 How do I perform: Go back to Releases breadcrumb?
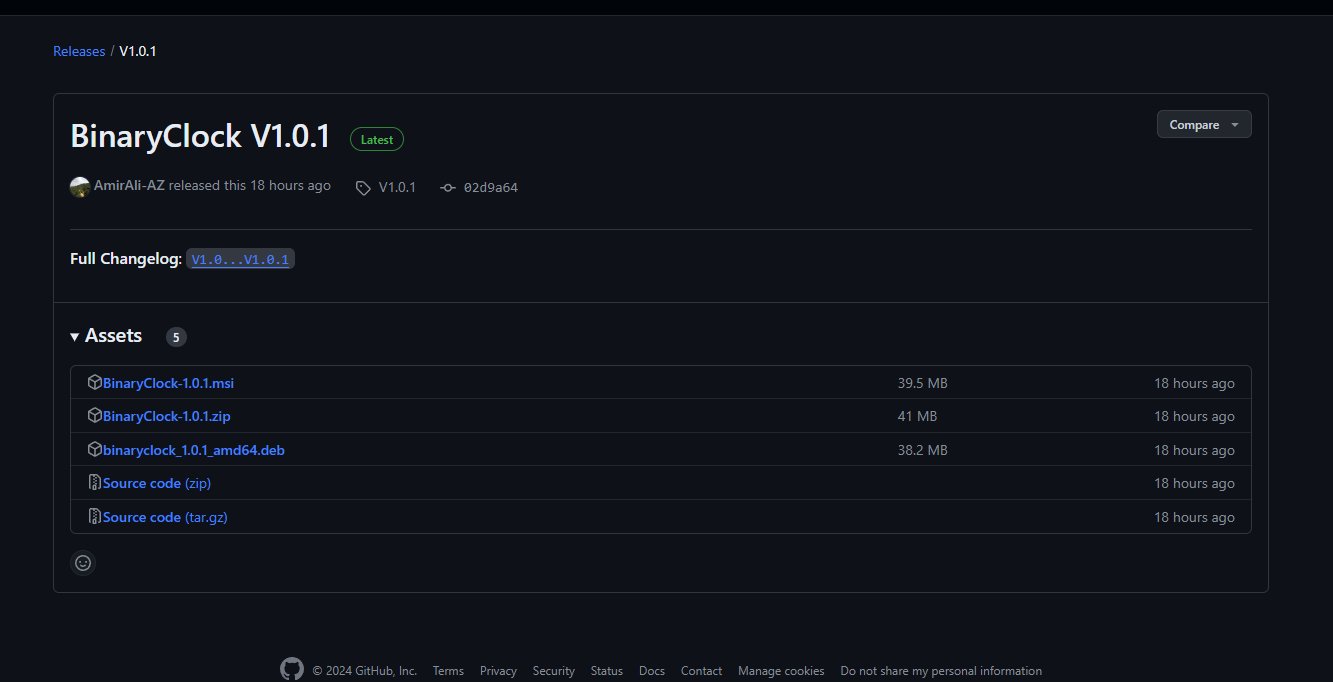point(79,51)
